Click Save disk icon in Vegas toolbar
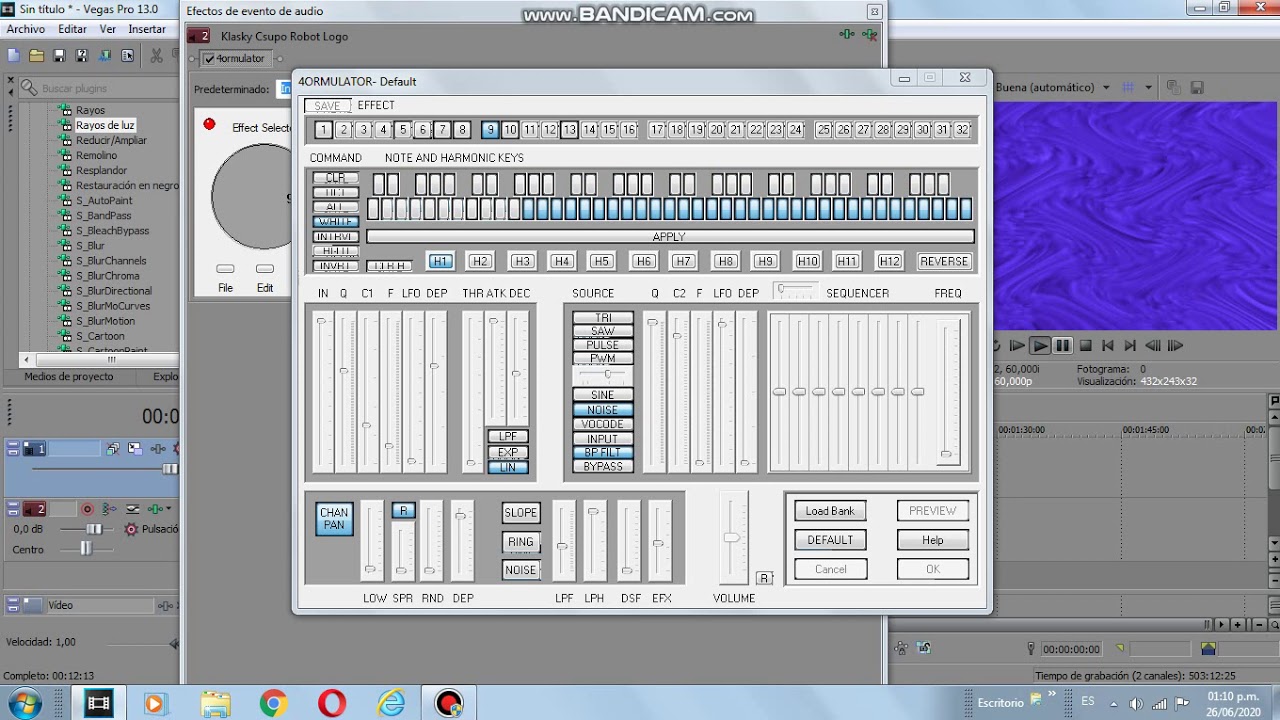Screen dimensions: 1280x720 [x=59, y=56]
